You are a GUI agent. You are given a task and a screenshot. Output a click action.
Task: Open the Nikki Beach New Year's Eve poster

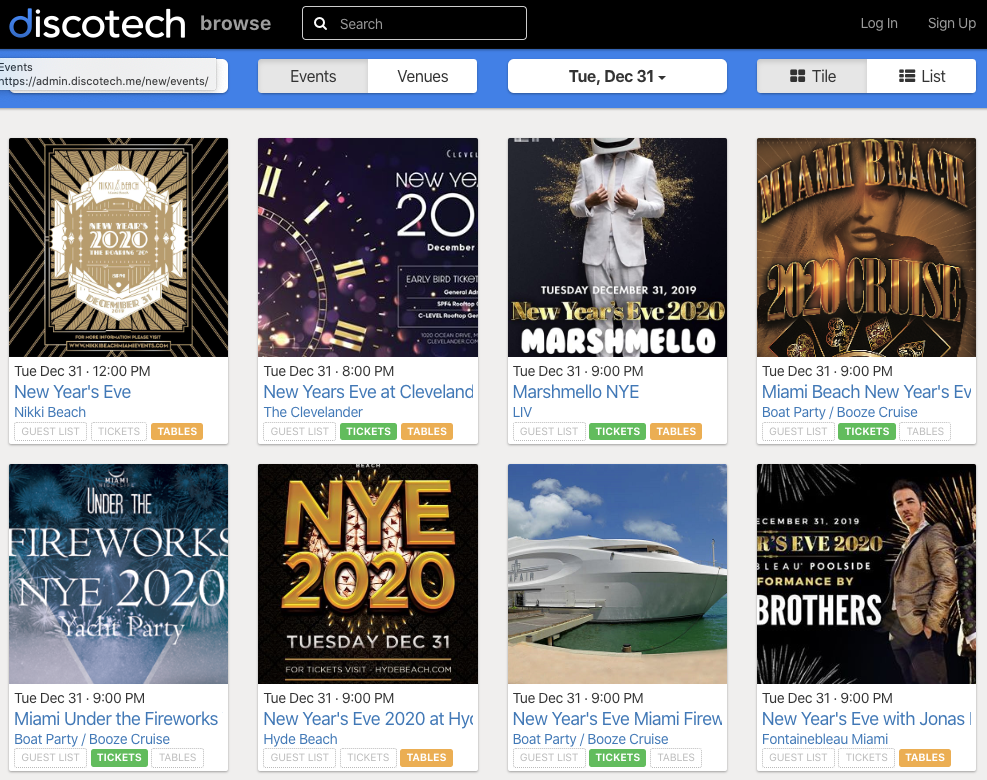(x=118, y=247)
